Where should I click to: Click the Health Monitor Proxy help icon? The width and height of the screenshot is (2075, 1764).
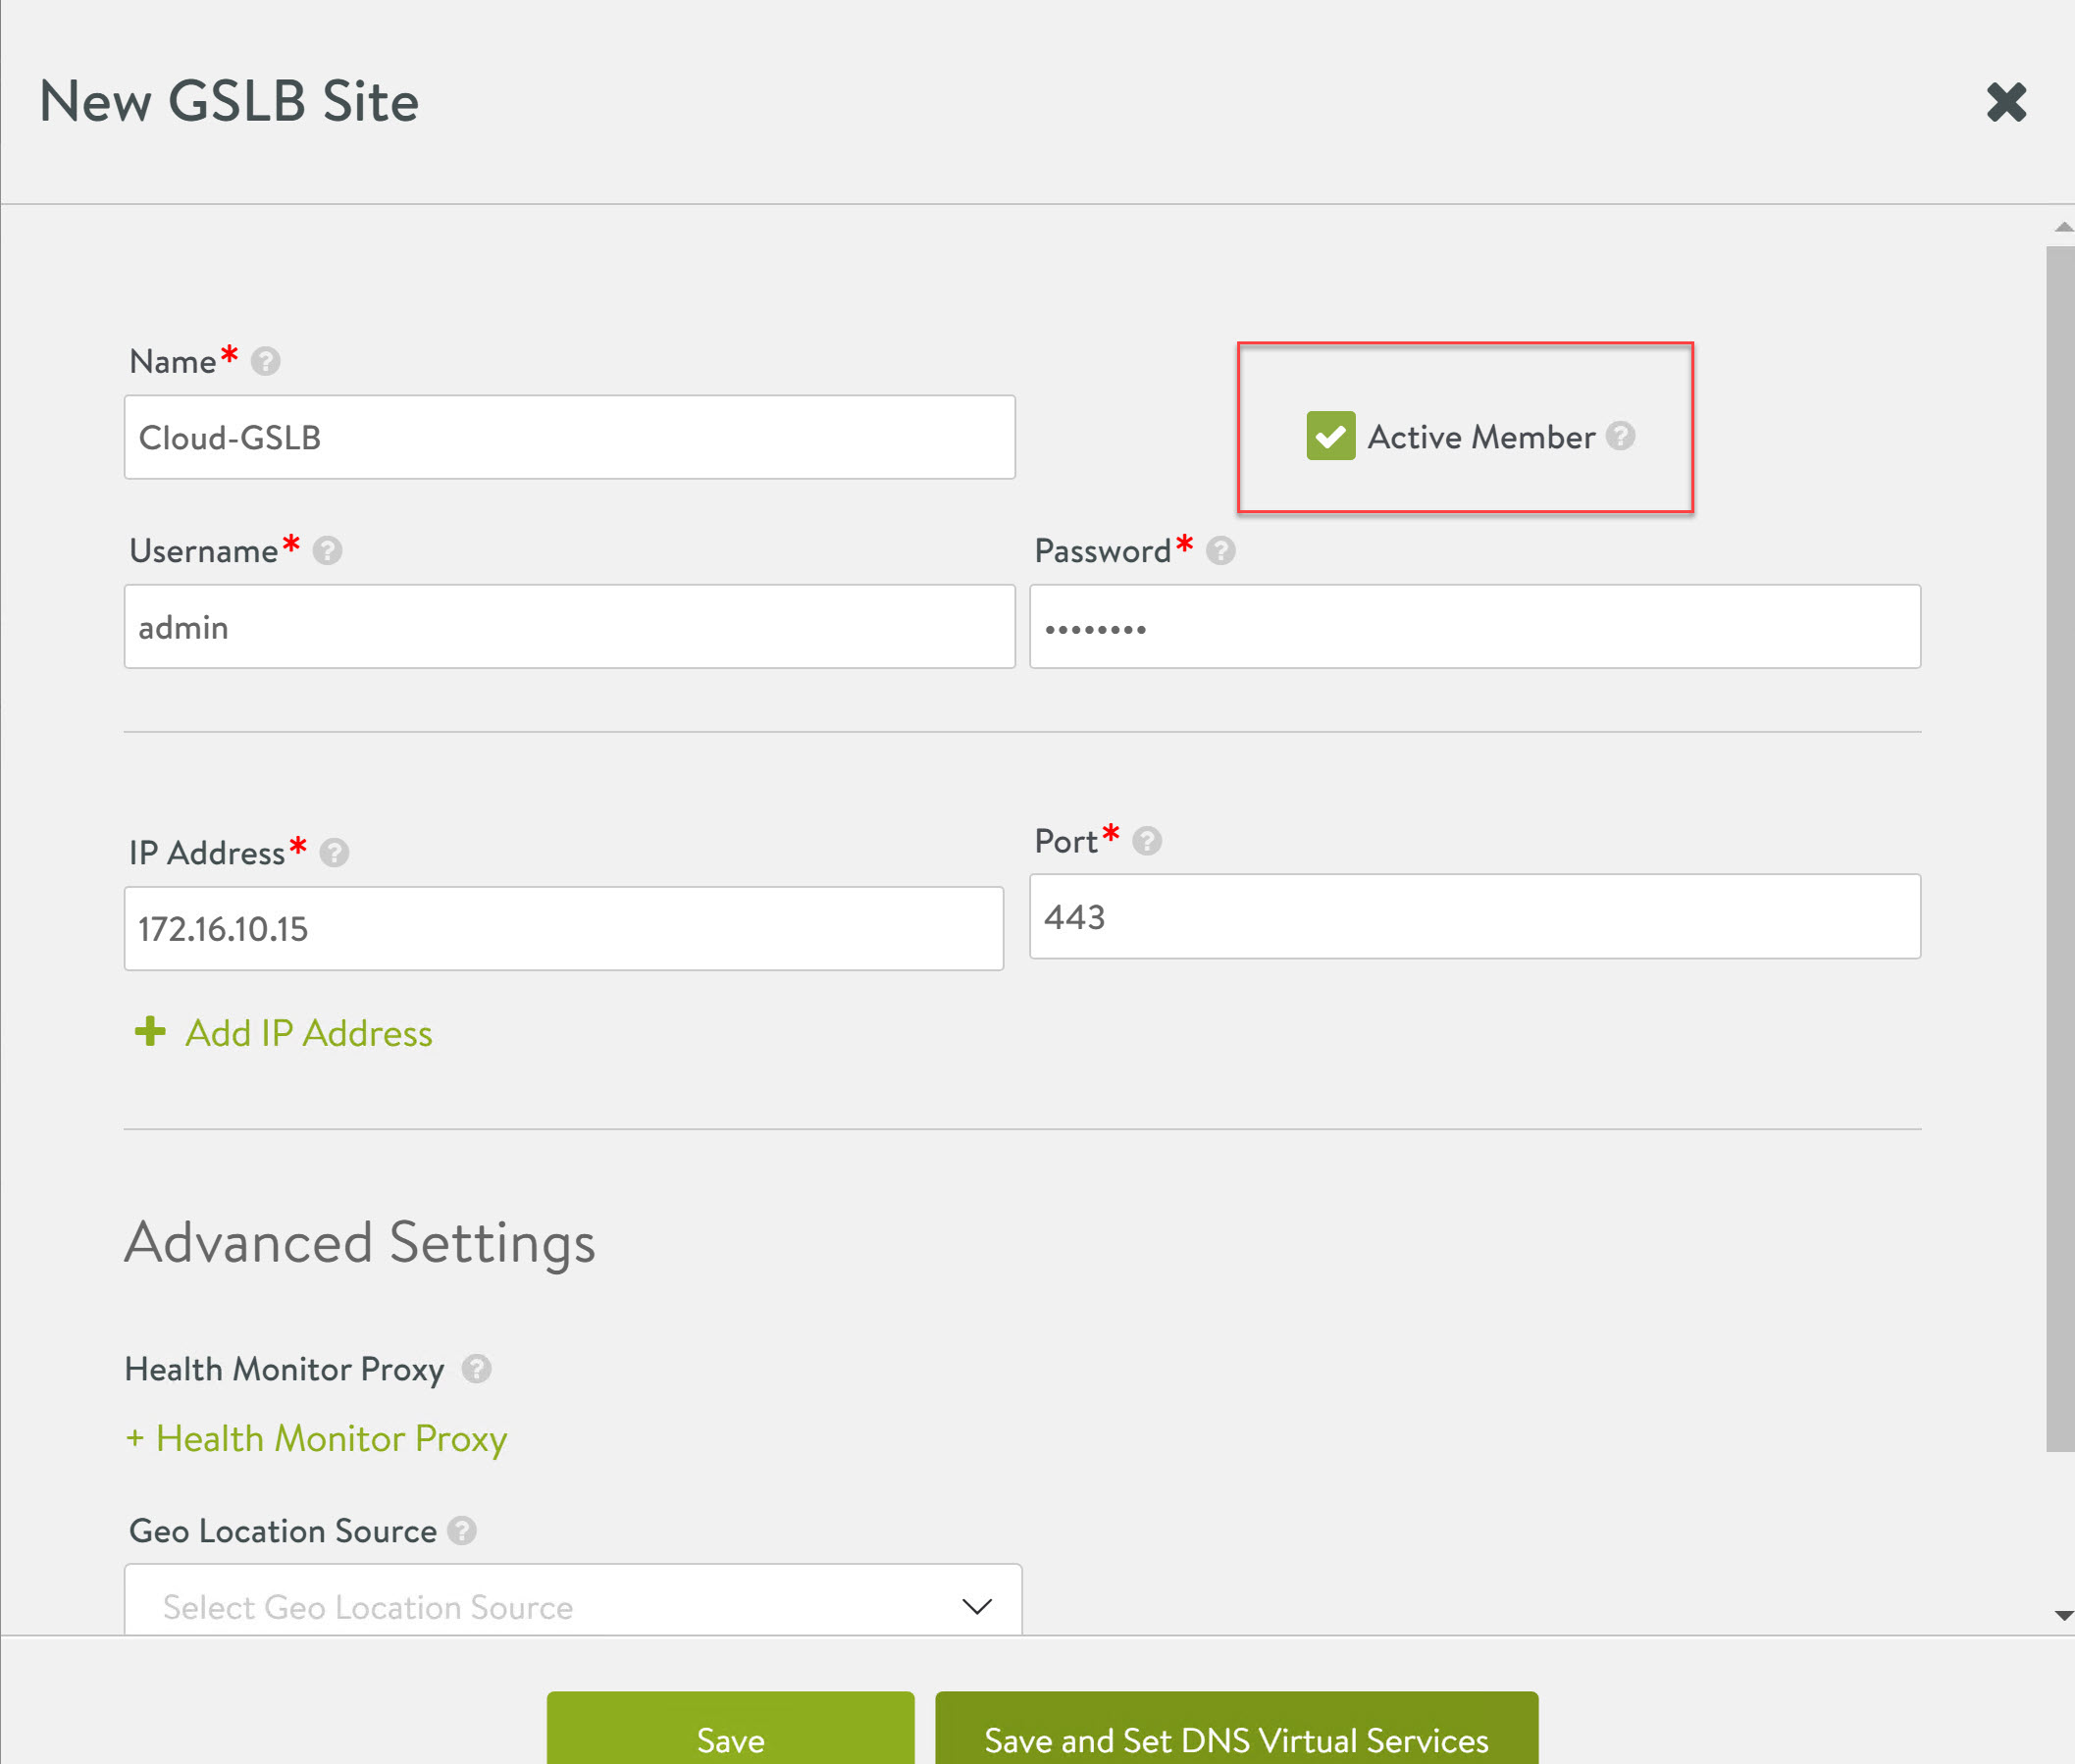[x=476, y=1368]
